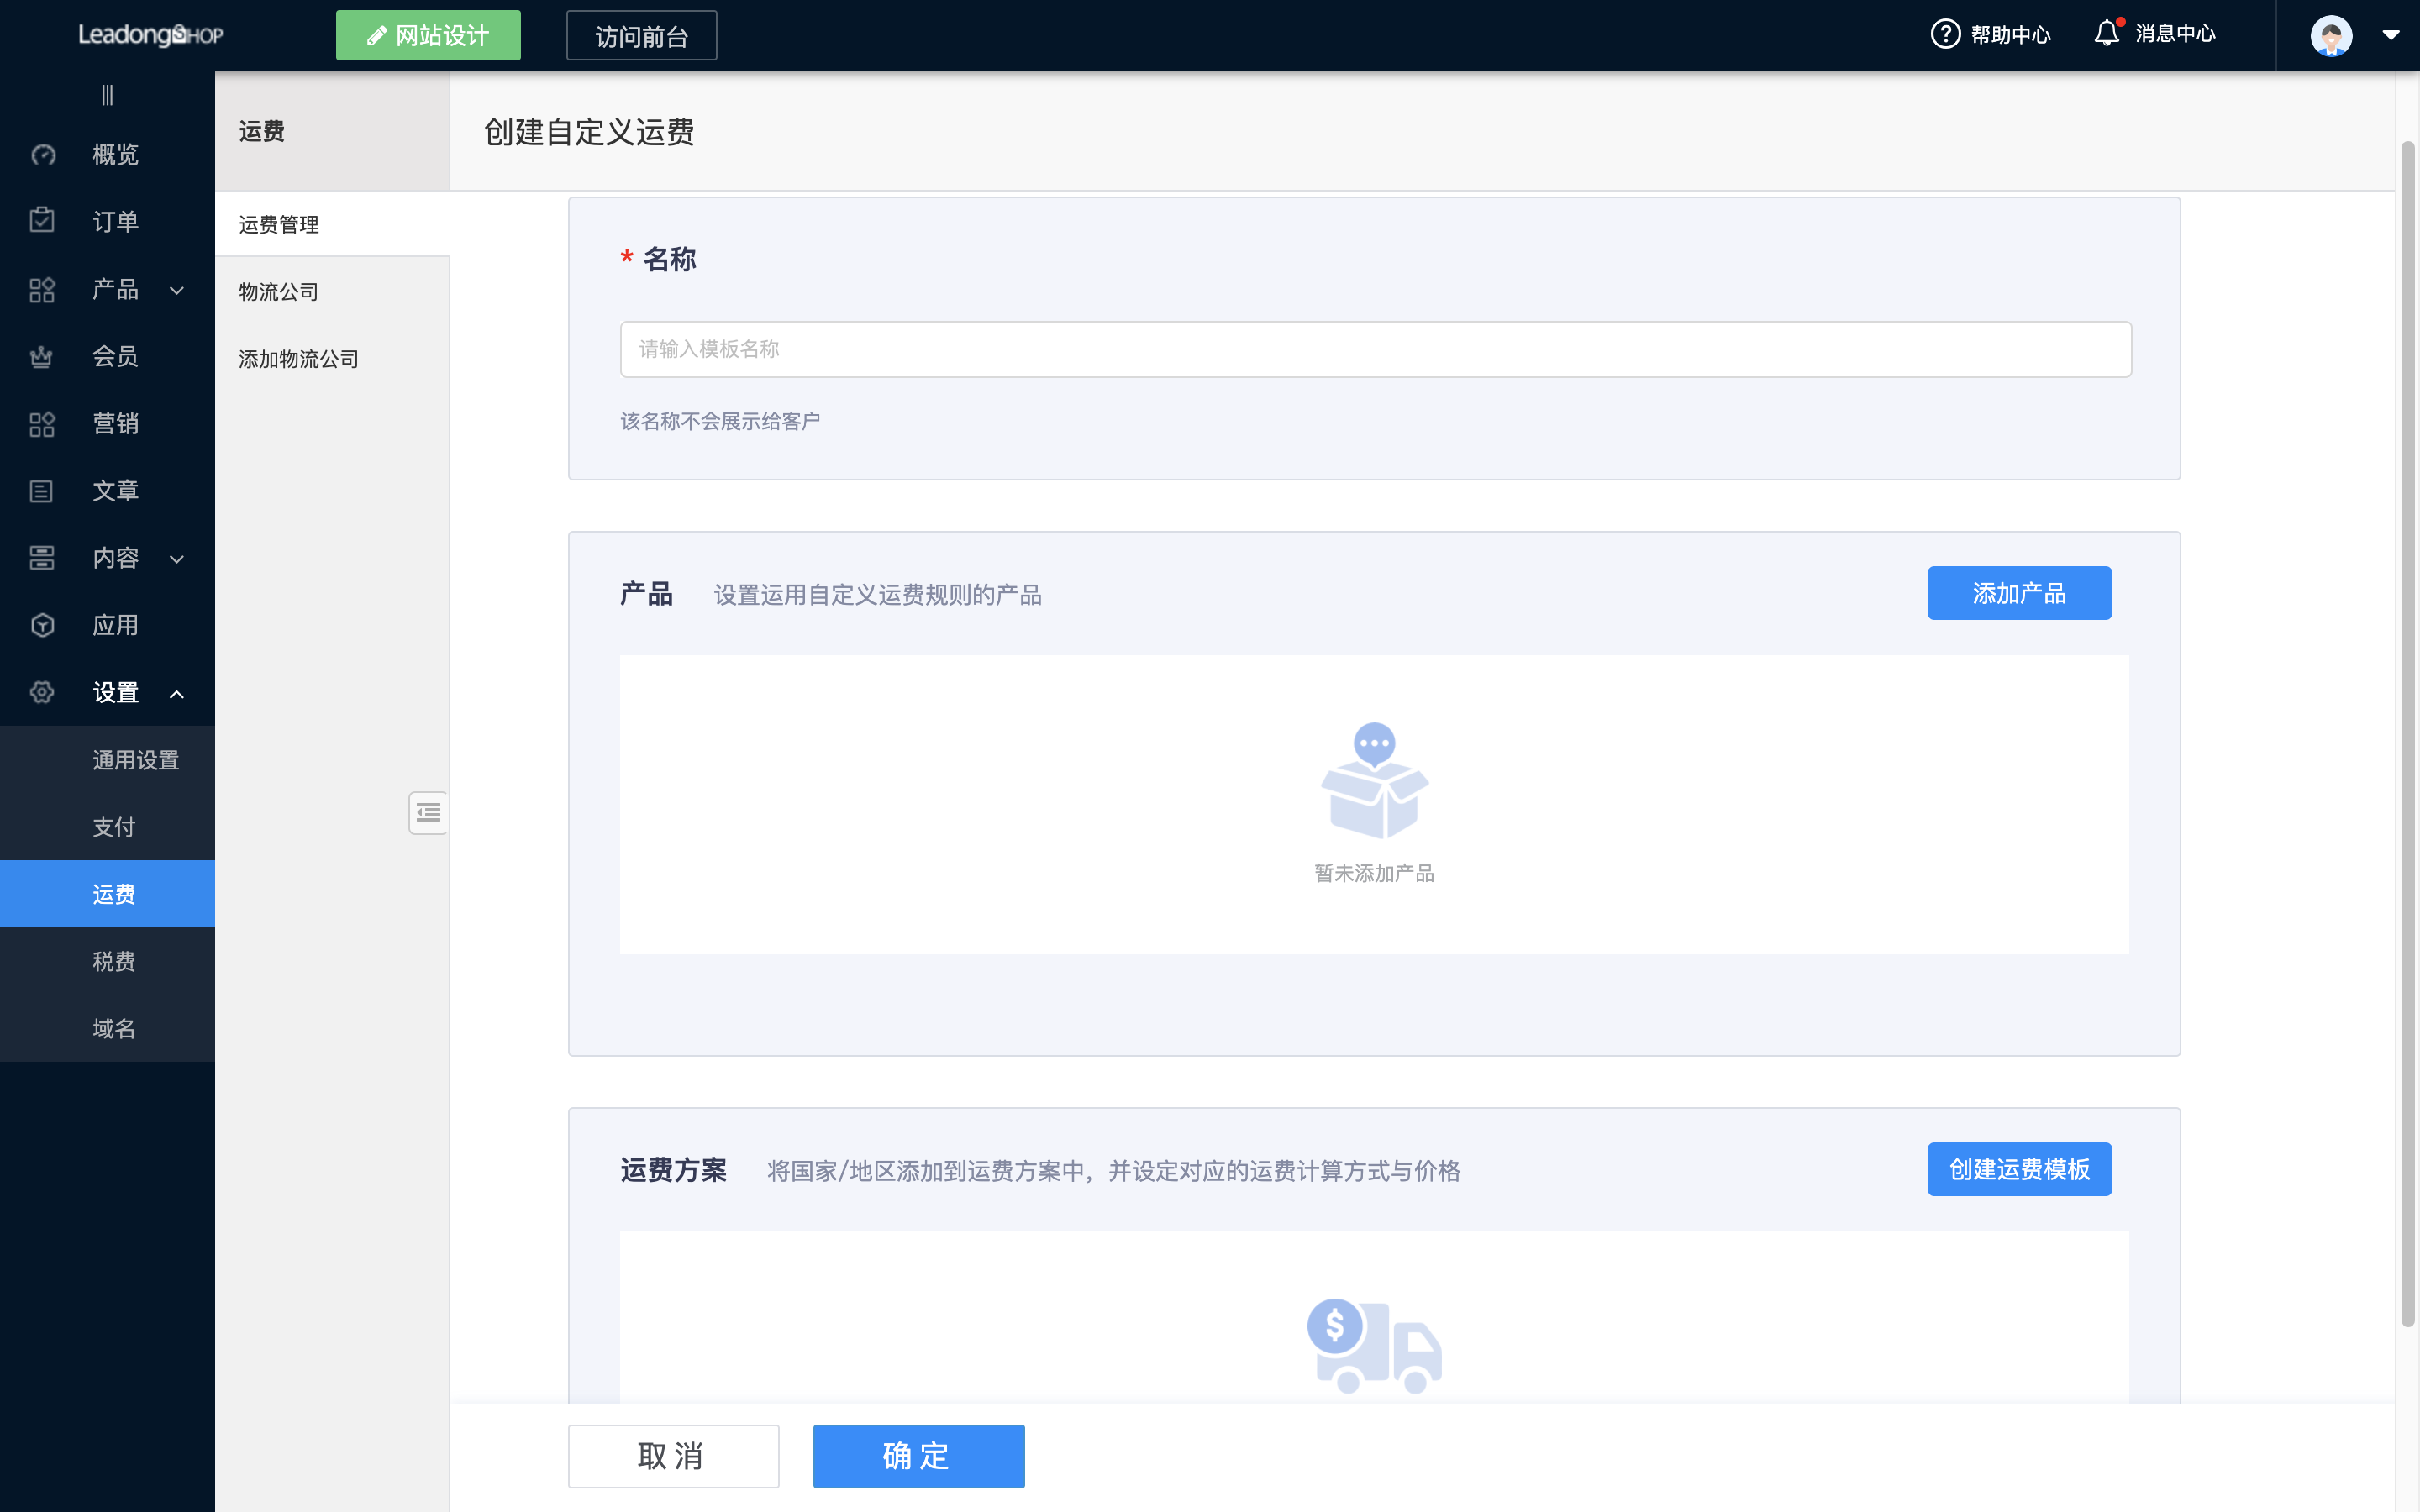
Task: Expand the 产品 sidebar menu
Action: click(x=177, y=290)
